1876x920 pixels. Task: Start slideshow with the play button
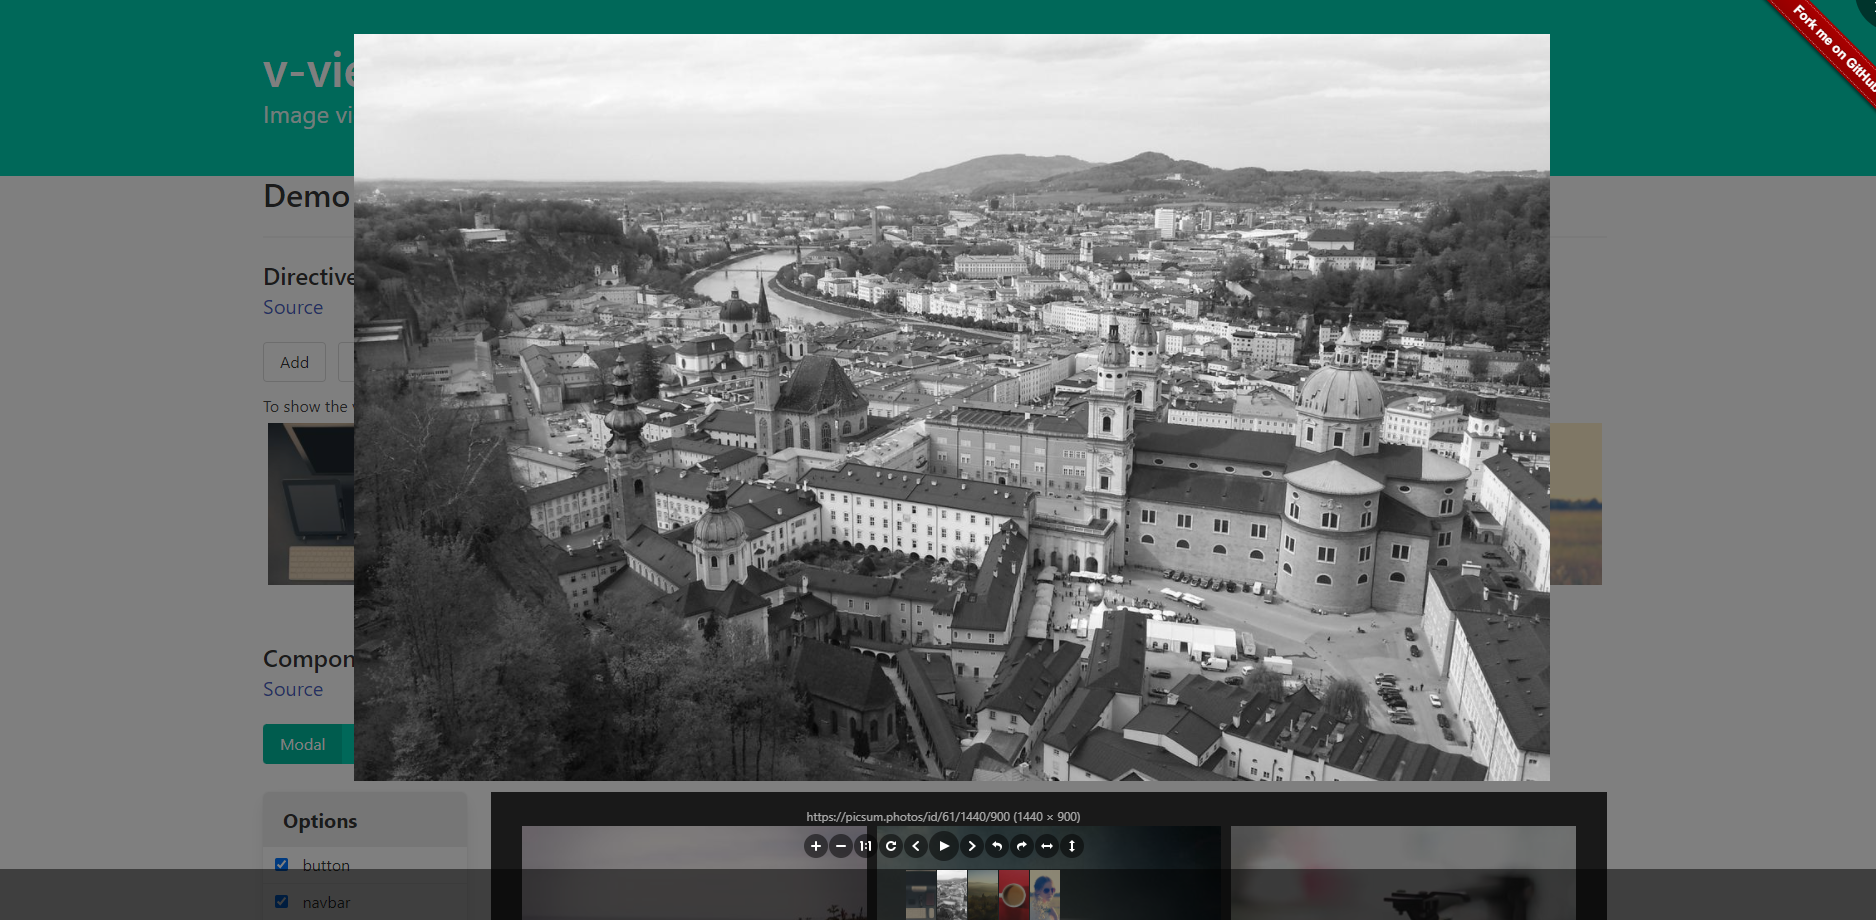(x=944, y=846)
